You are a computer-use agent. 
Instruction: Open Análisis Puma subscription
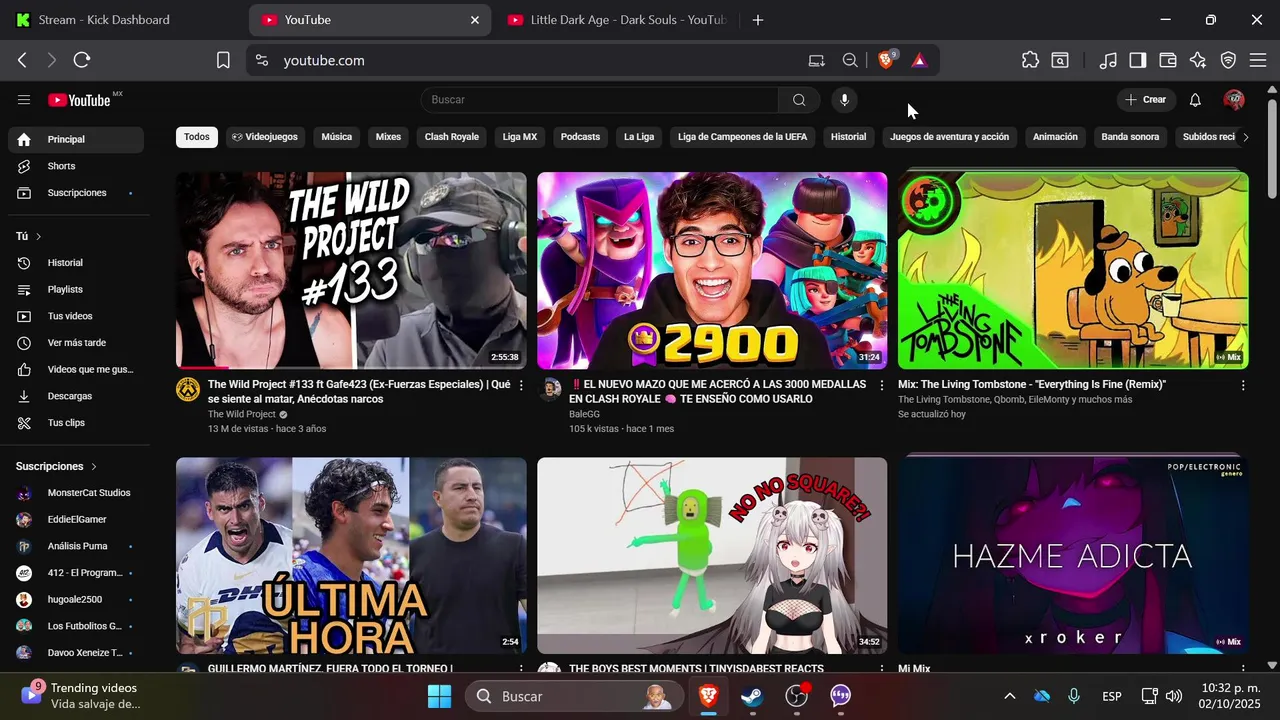click(x=76, y=547)
